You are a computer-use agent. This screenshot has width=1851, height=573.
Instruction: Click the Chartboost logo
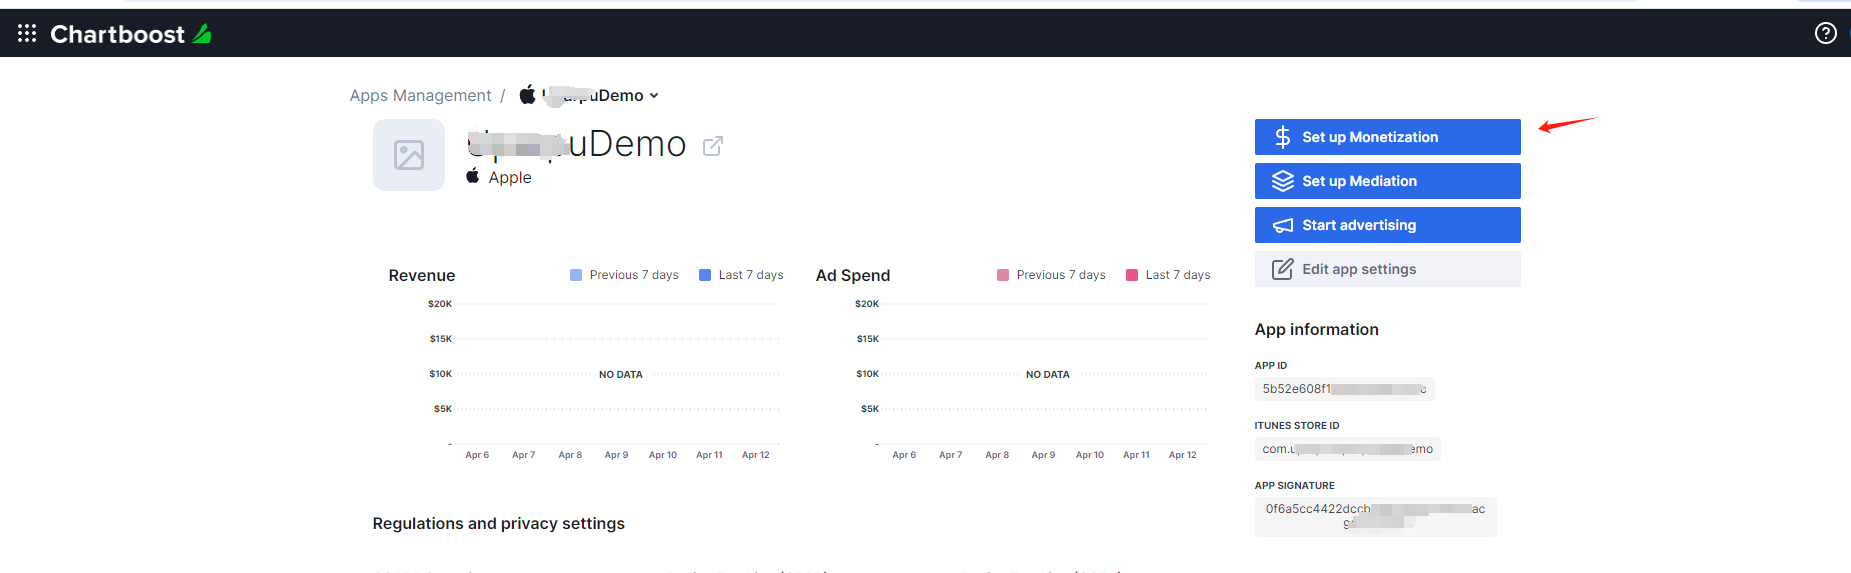pos(130,34)
